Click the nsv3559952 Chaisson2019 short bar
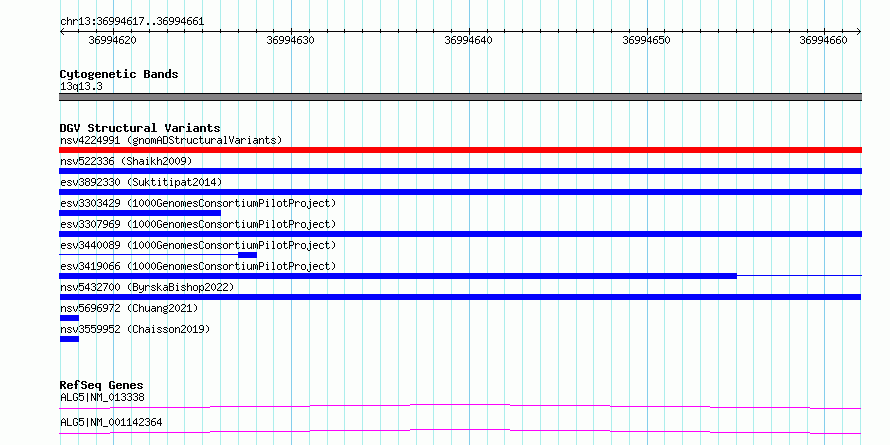The image size is (890, 445). pyautogui.click(x=69, y=339)
